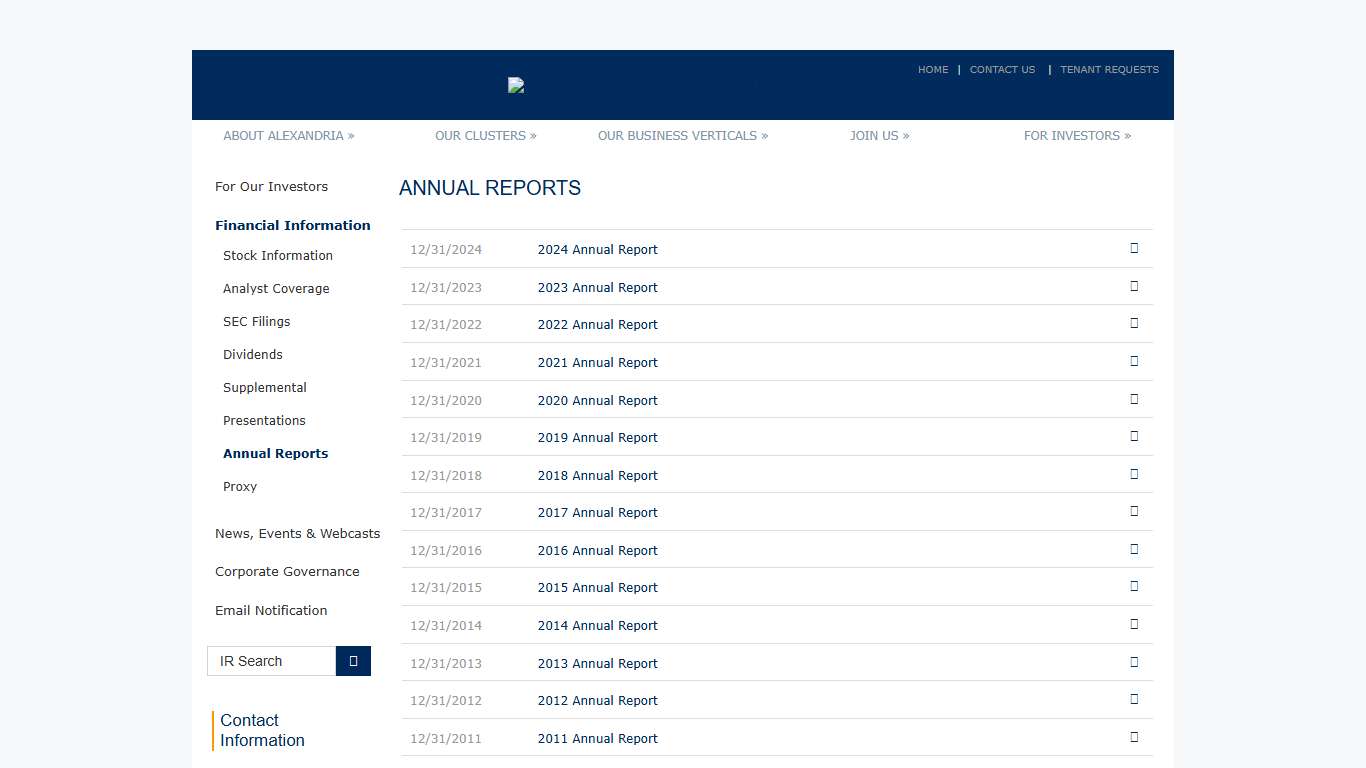The image size is (1366, 768).
Task: Open the 2011 Annual Report document icon
Action: click(1134, 737)
